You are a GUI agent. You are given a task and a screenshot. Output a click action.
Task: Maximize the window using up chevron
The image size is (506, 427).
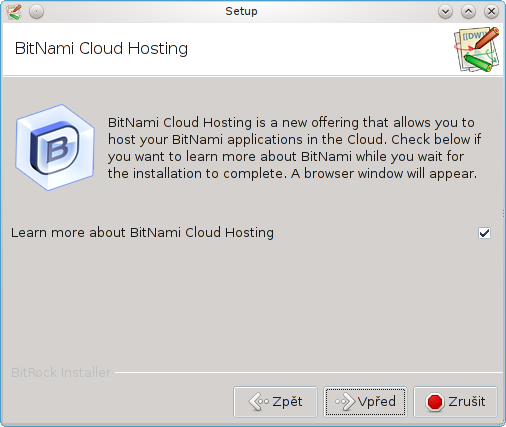(x=468, y=12)
